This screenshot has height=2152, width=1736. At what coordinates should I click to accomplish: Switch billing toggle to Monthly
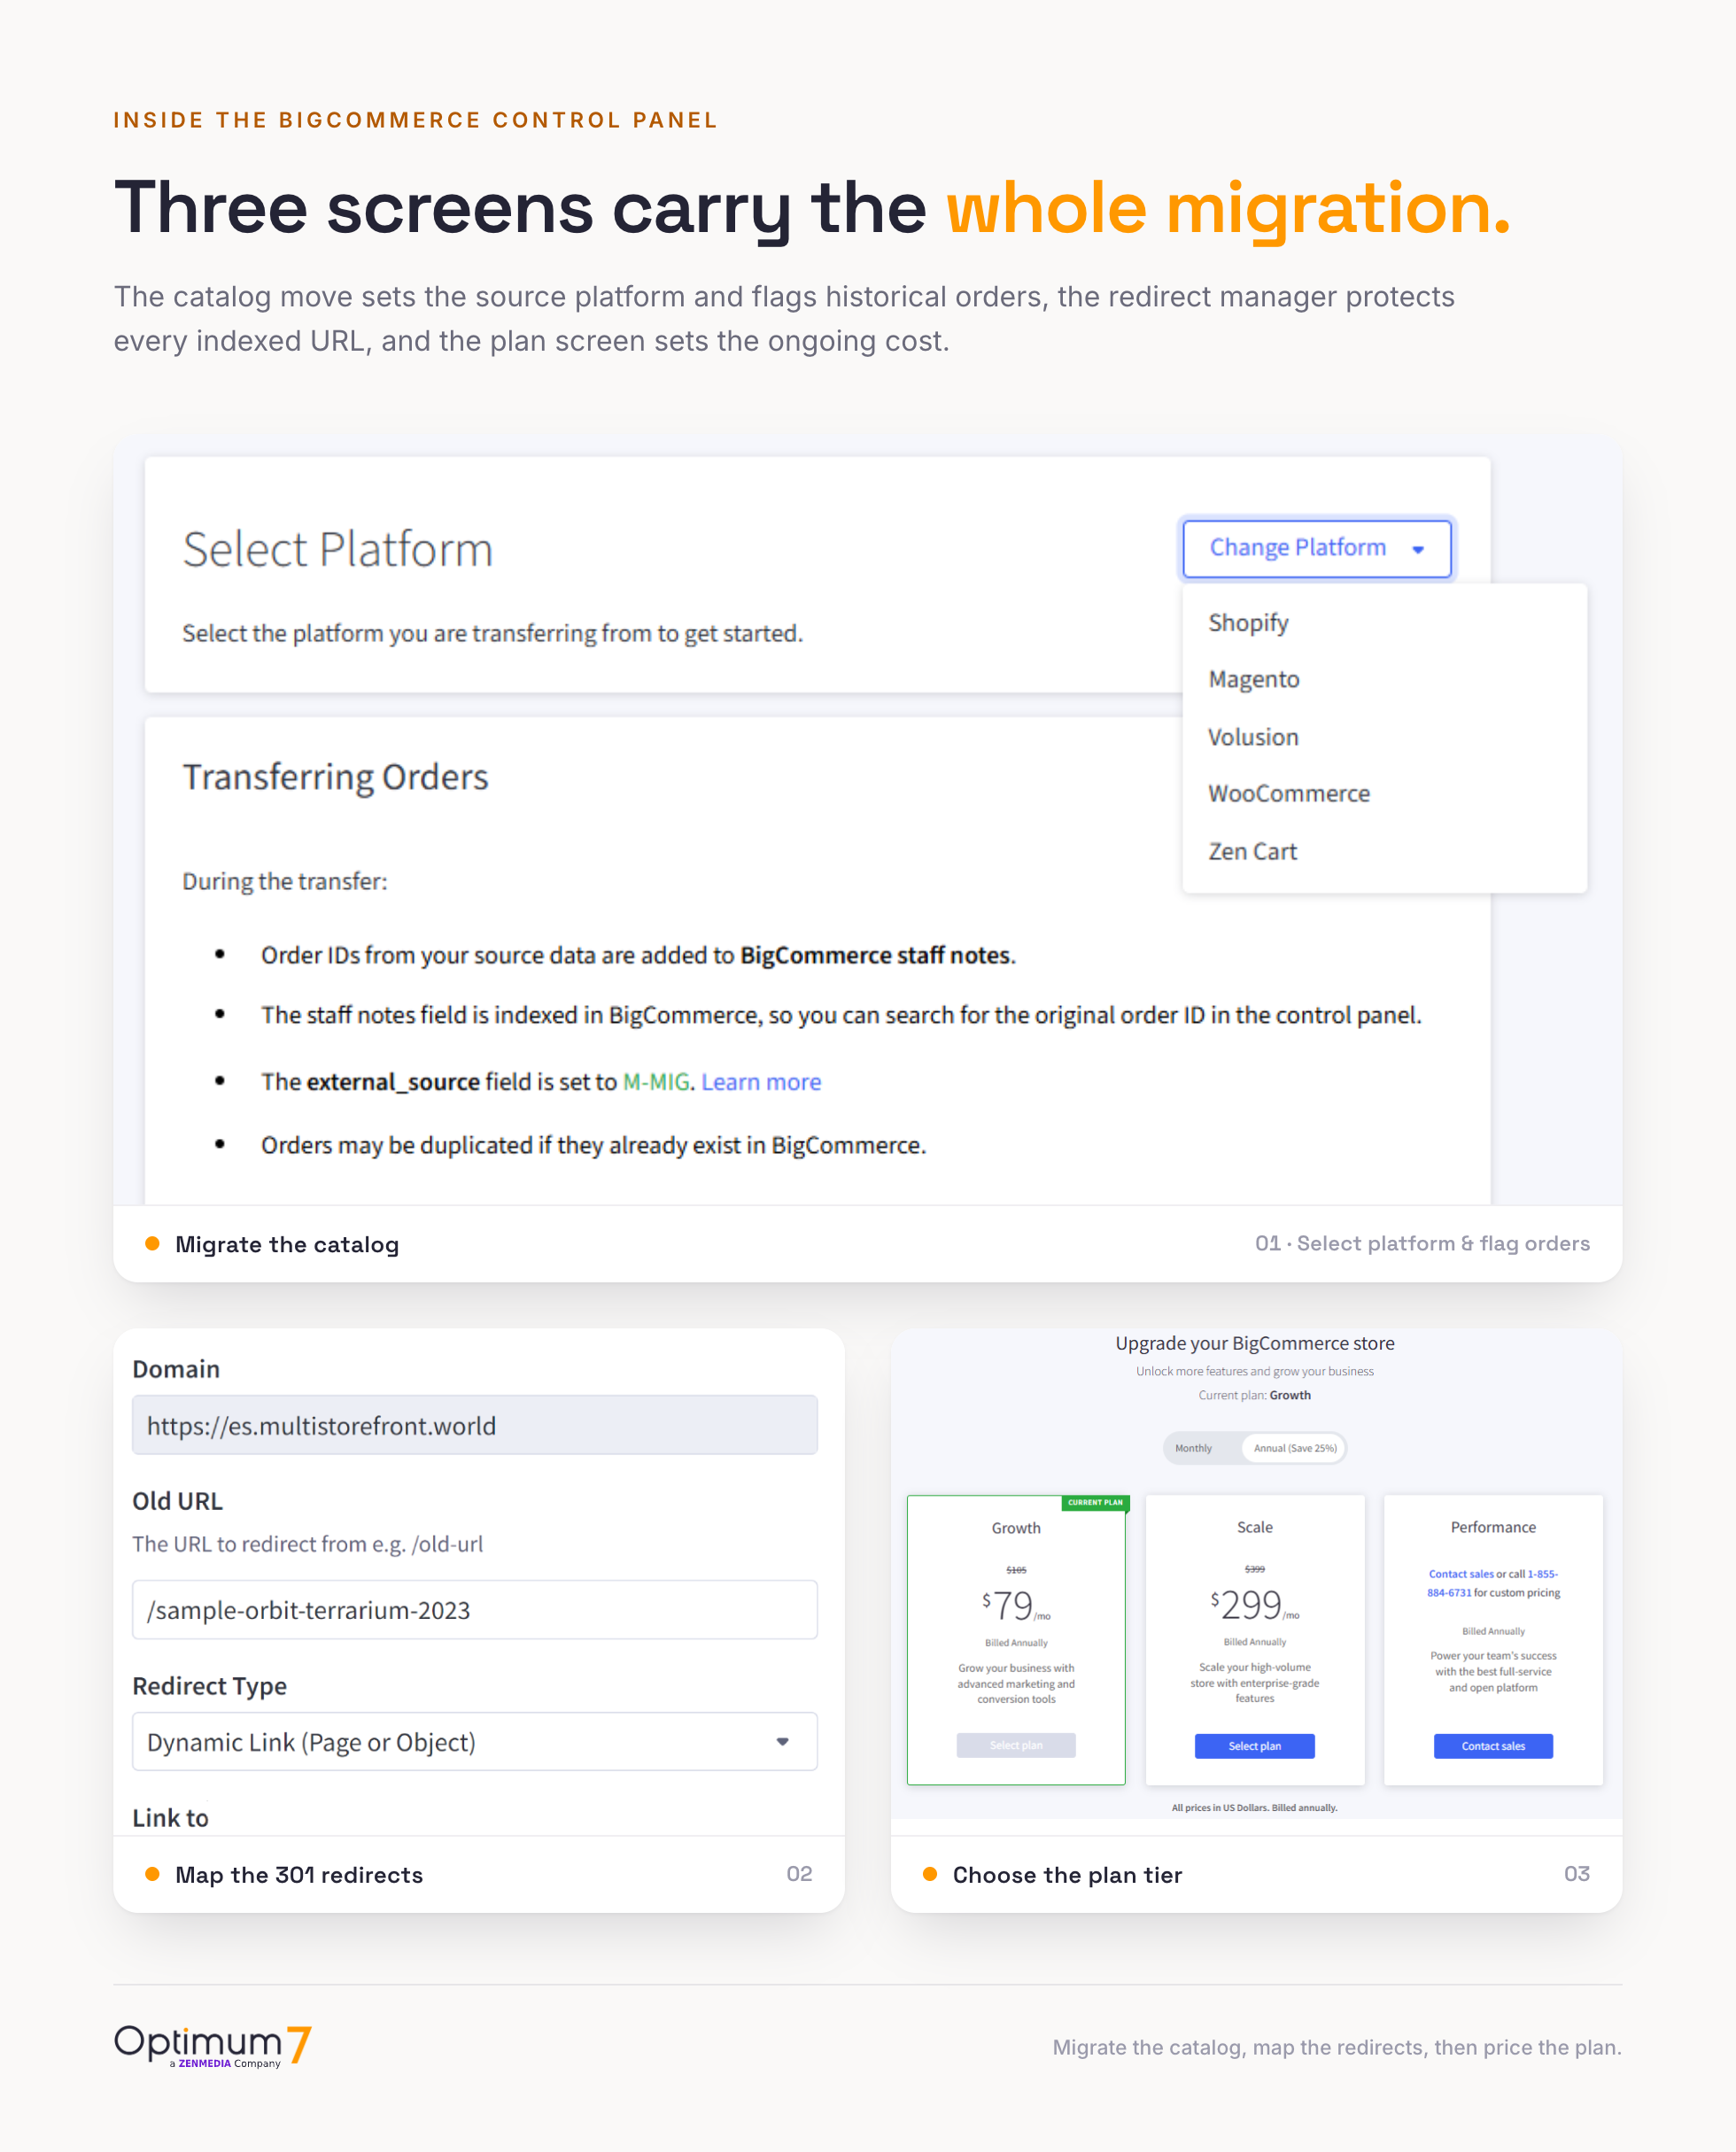tap(1193, 1448)
